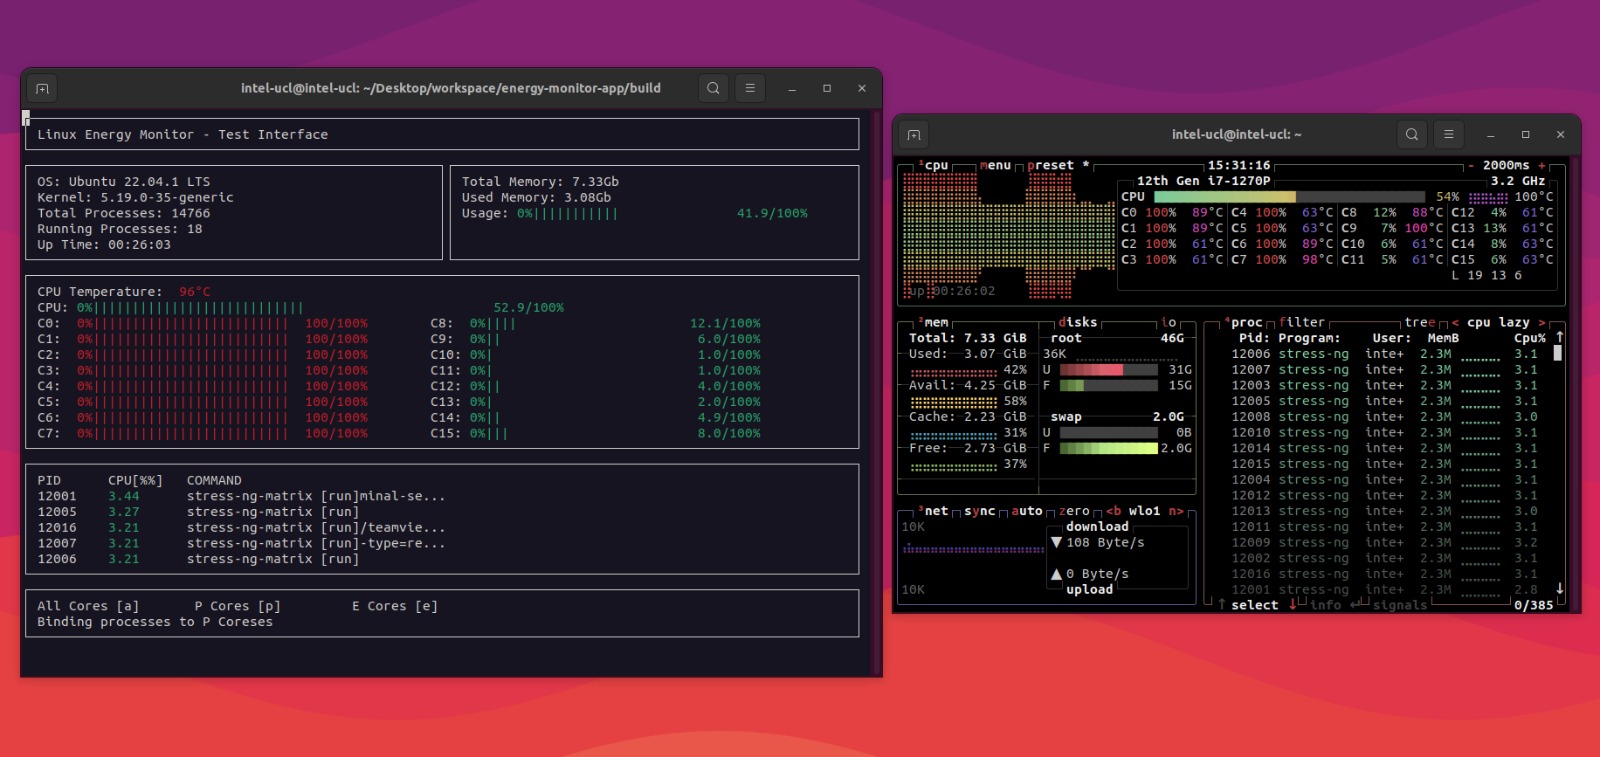The width and height of the screenshot is (1600, 757).
Task: Toggle the cpu box in btop
Action: 934,166
